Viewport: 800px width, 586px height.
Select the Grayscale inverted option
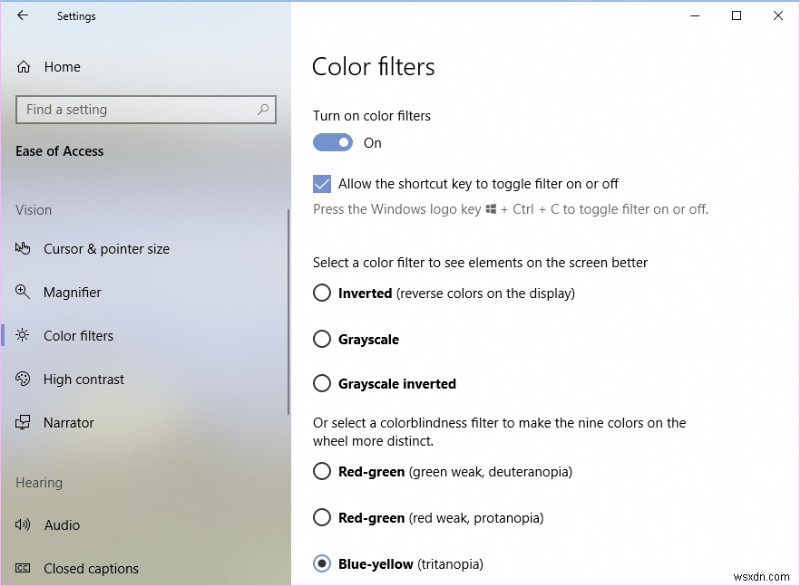pos(322,383)
